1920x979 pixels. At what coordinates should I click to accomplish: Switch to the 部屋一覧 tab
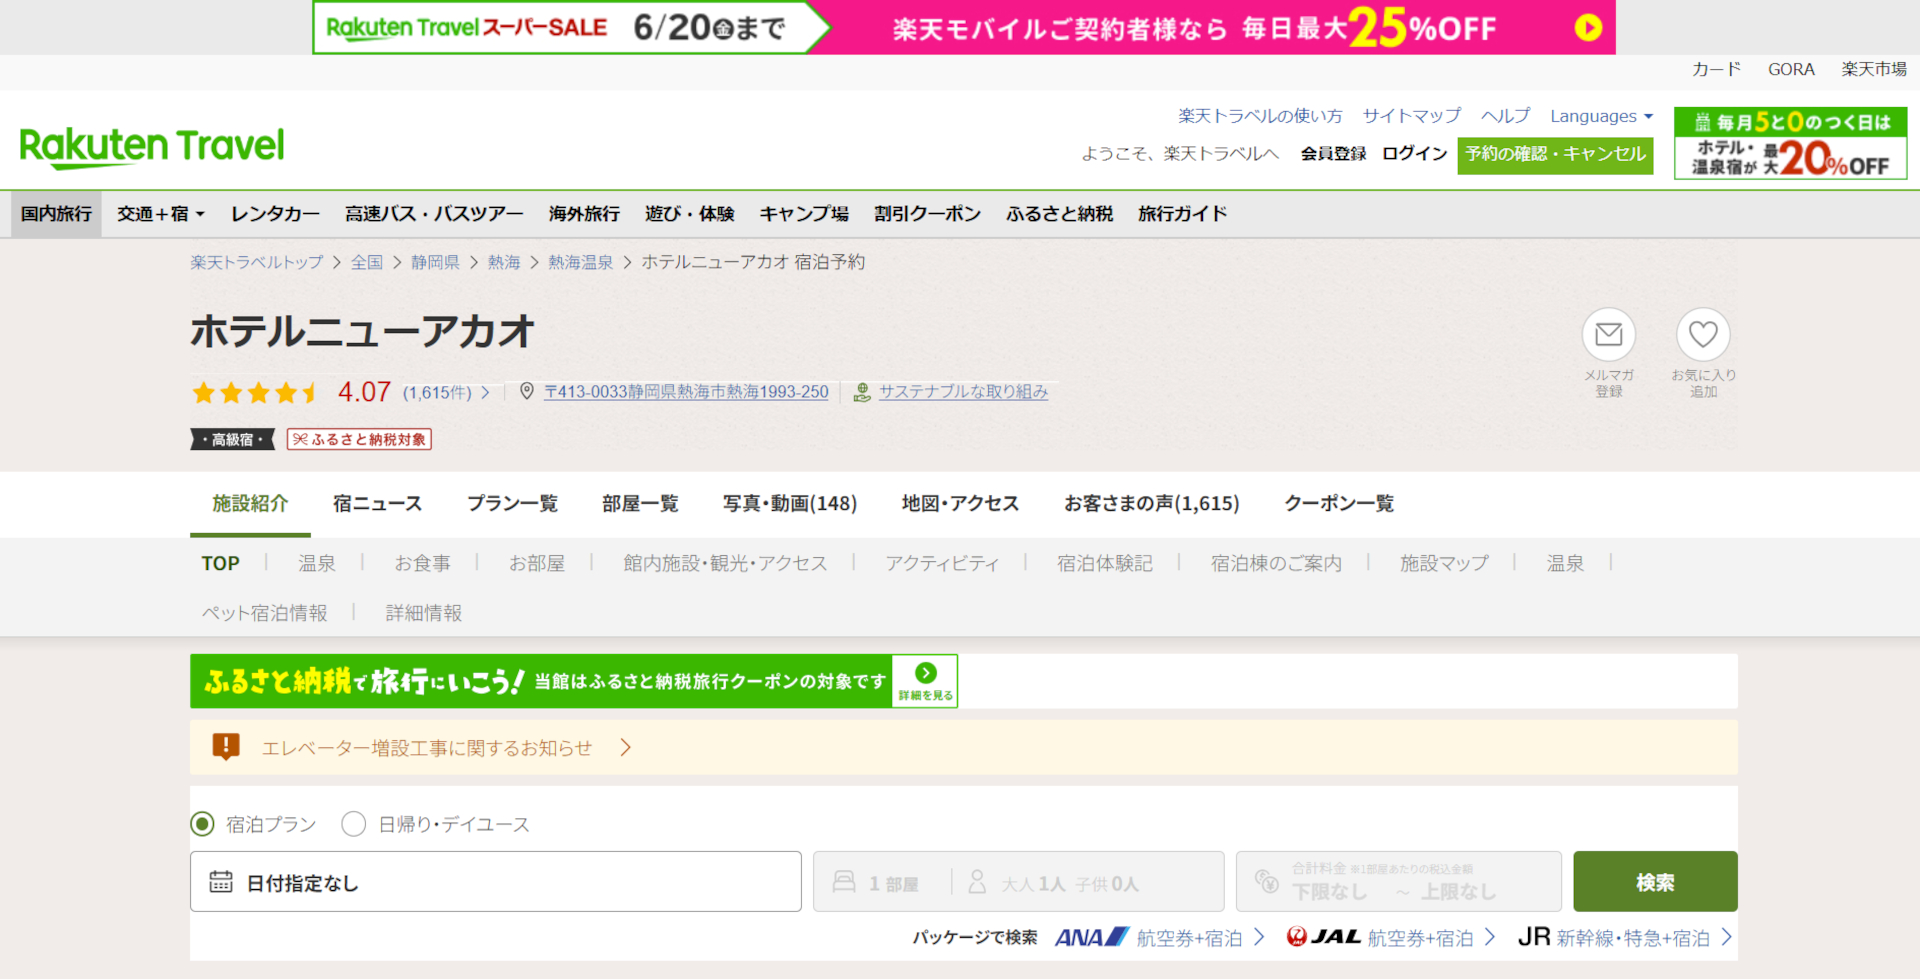tap(640, 503)
